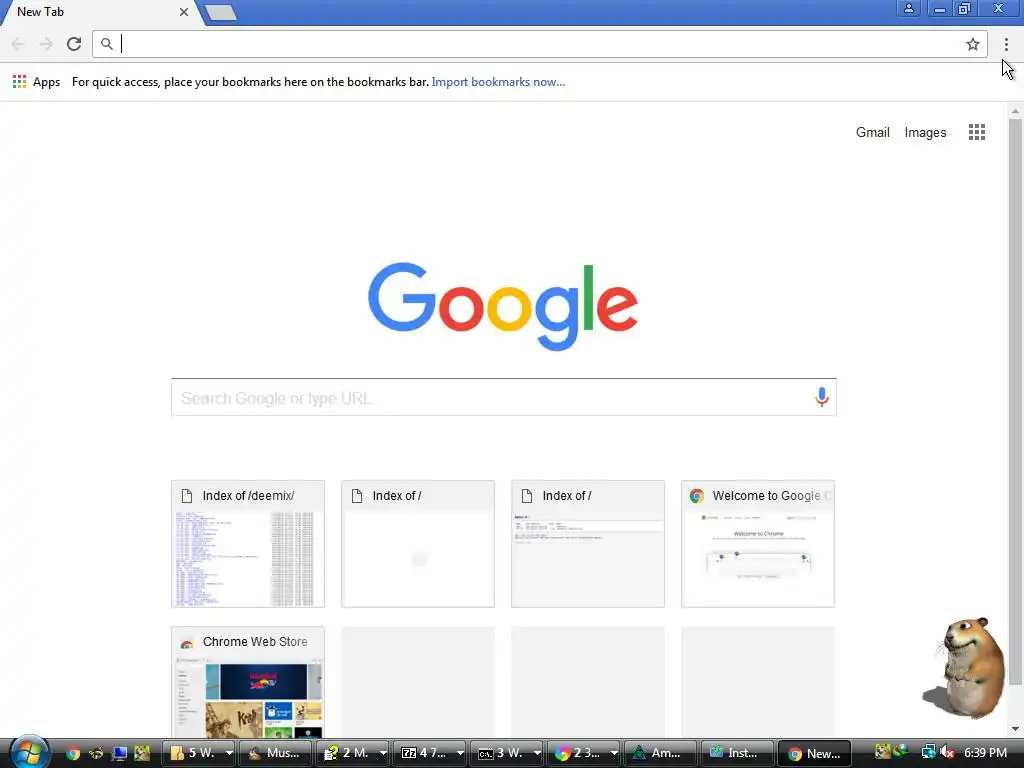Expand the 2 M. taskbar group
This screenshot has height=768, width=1024.
click(x=353, y=753)
